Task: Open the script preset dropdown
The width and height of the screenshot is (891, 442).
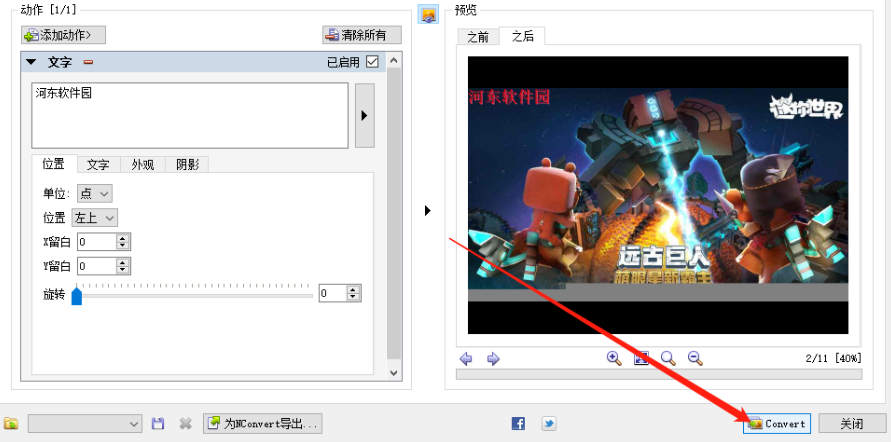Action: 85,423
